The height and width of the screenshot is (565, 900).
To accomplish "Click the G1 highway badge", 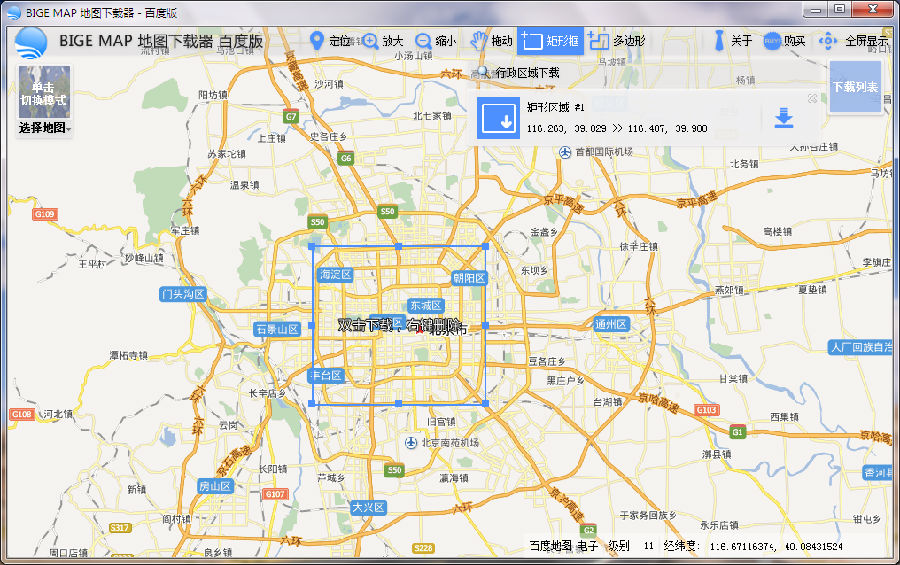I will (738, 432).
